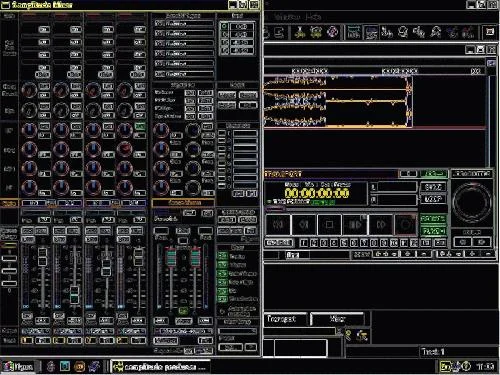Click the Windows Start button

point(18,367)
